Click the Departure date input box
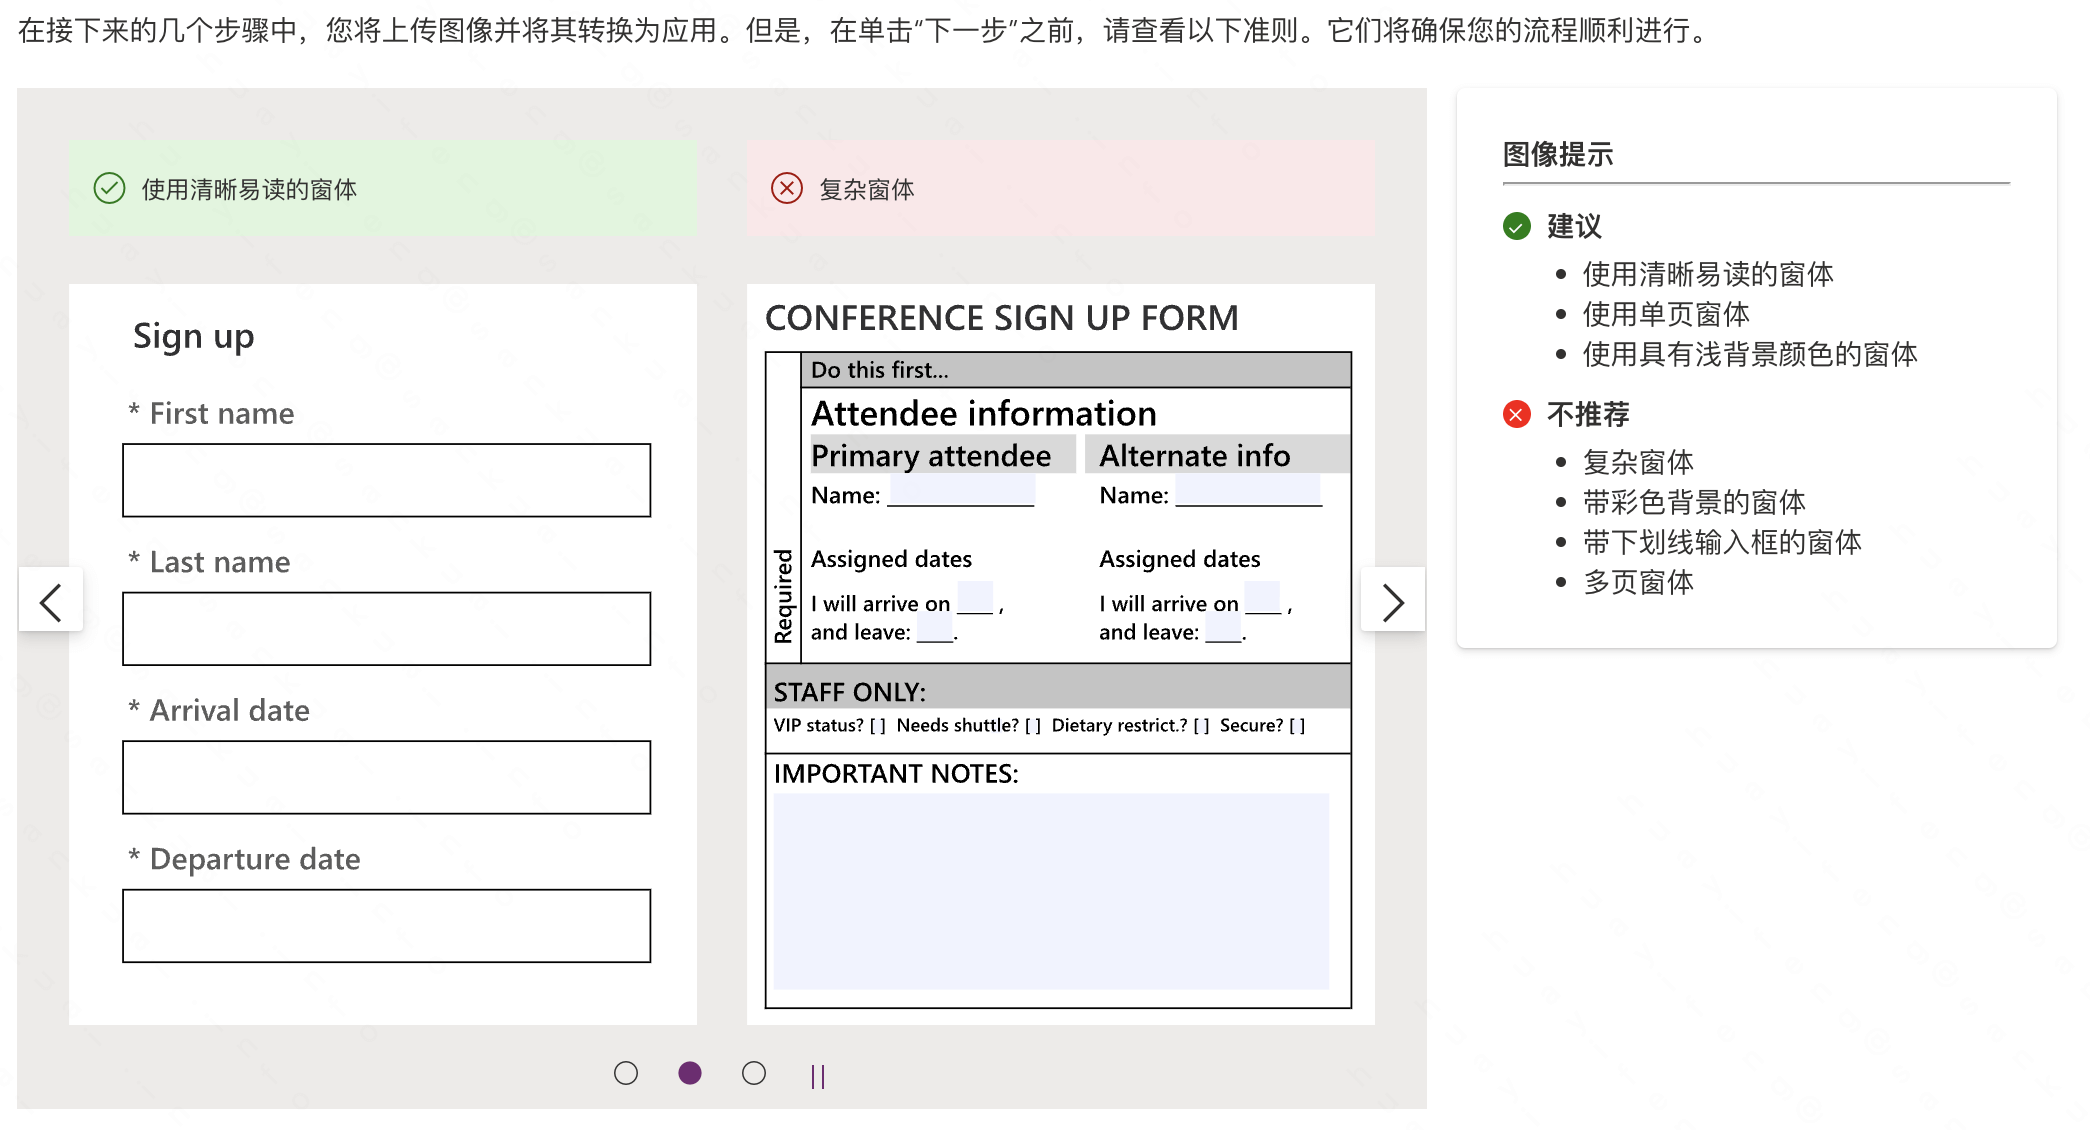 (x=386, y=926)
